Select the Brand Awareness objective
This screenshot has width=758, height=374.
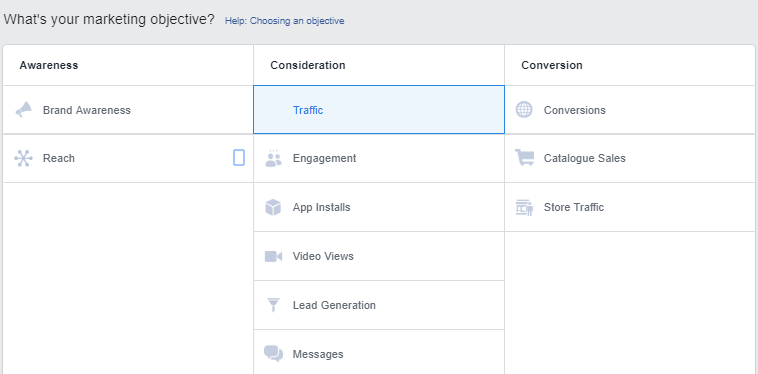pos(128,110)
